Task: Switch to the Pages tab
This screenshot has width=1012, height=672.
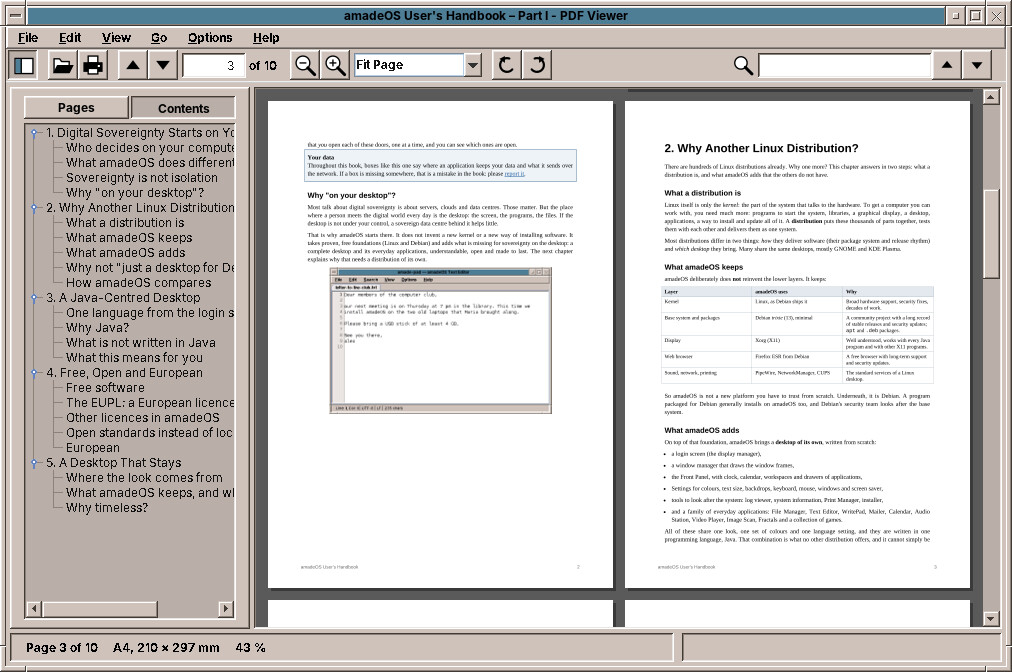Action: tap(76, 108)
